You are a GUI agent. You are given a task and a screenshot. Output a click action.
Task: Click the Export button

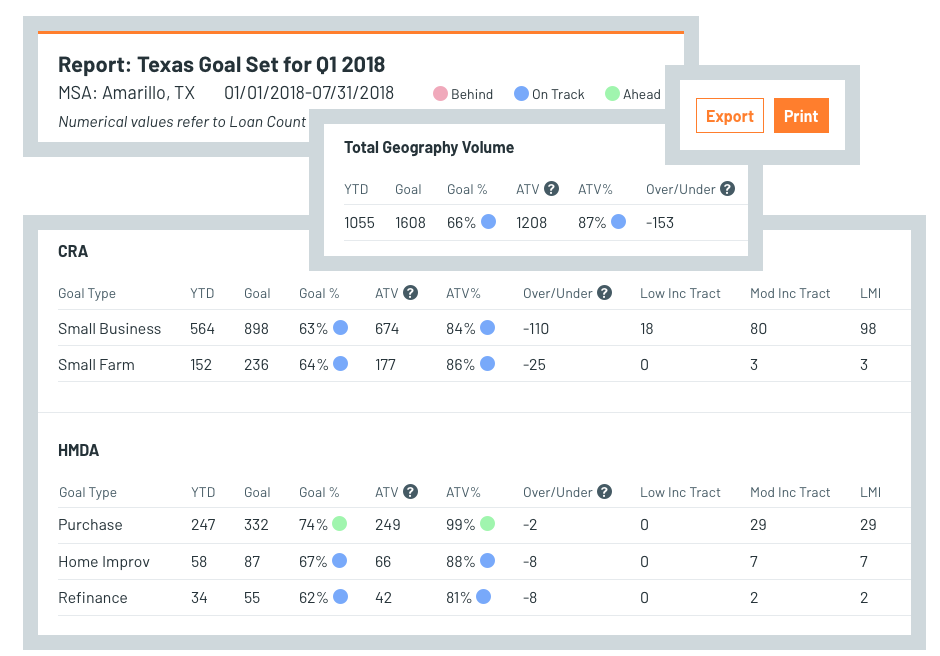[729, 115]
